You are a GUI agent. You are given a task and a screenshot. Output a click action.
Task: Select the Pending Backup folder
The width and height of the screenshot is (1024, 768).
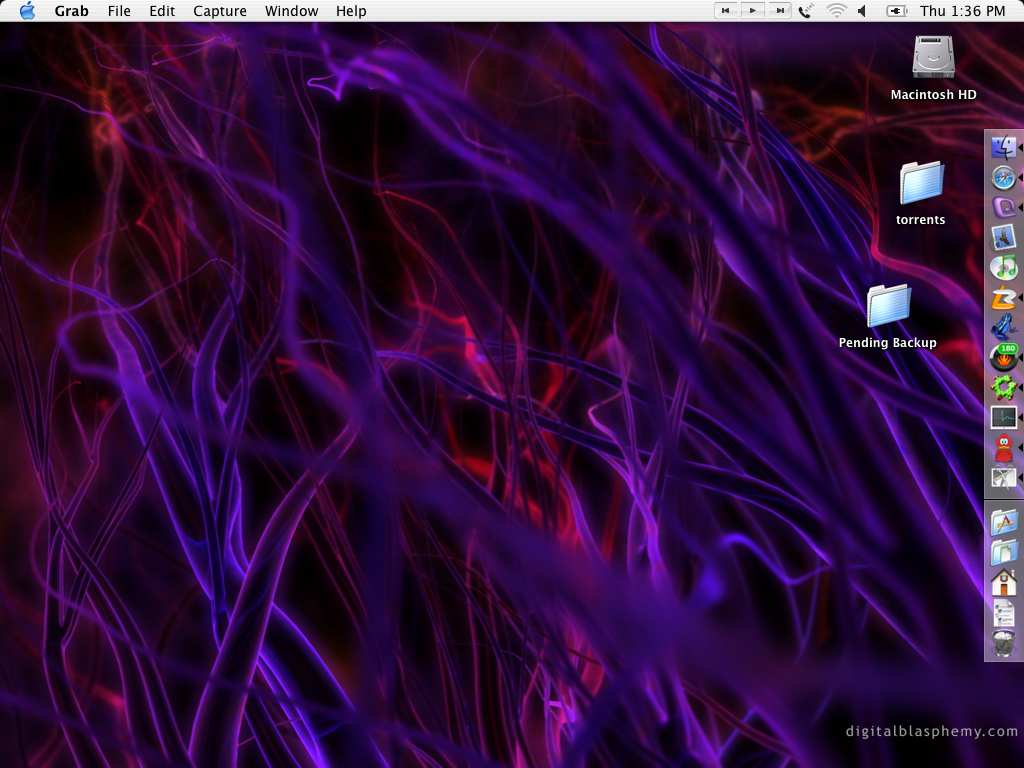[x=888, y=306]
